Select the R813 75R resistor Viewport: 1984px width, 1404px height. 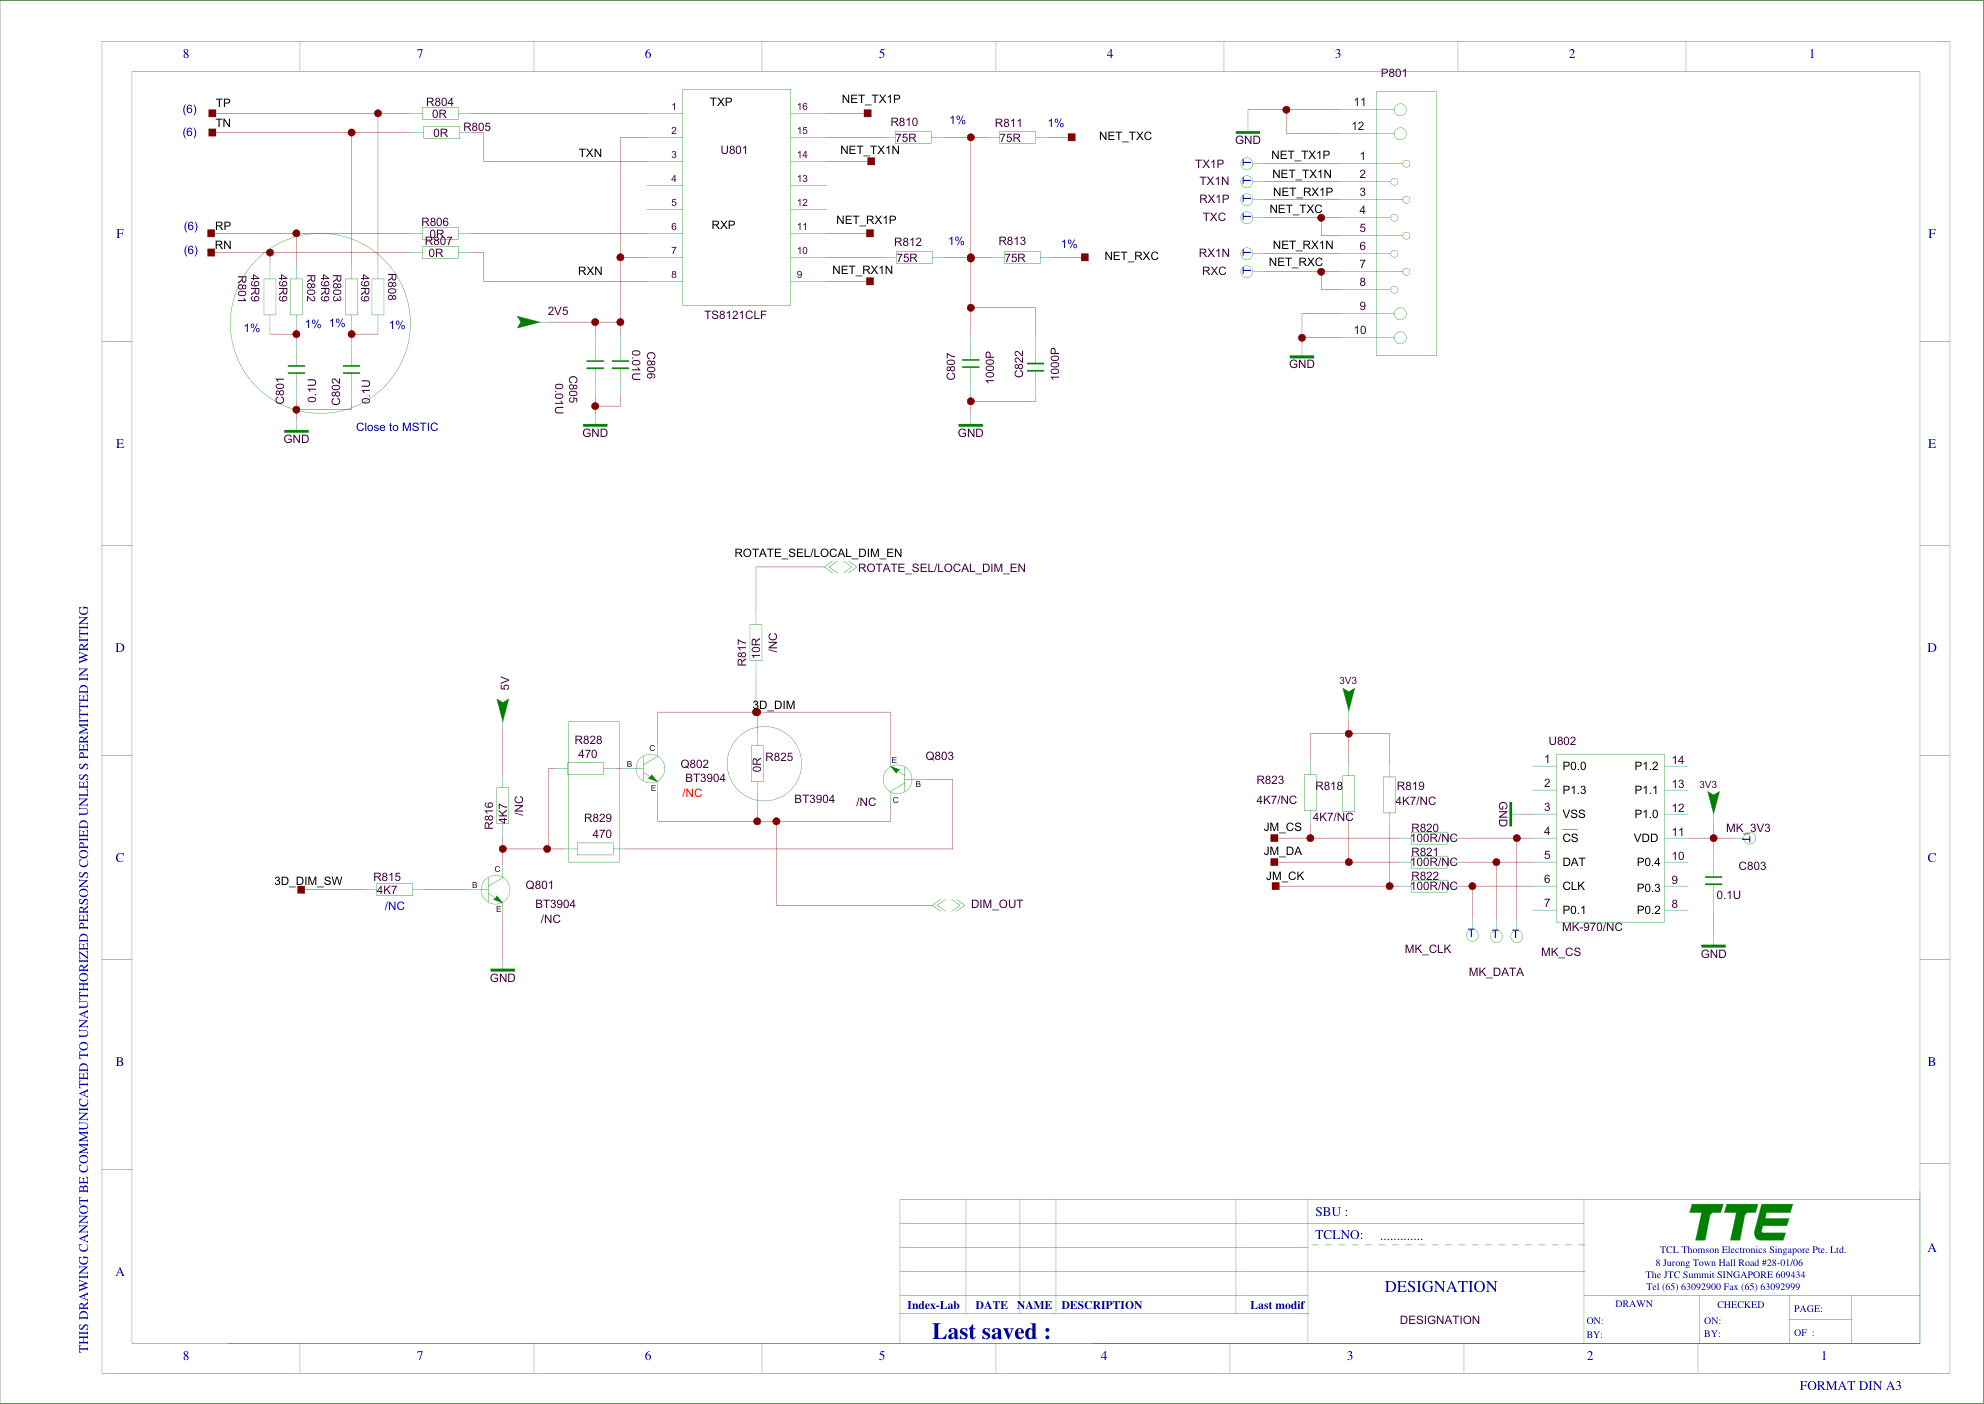[1022, 258]
